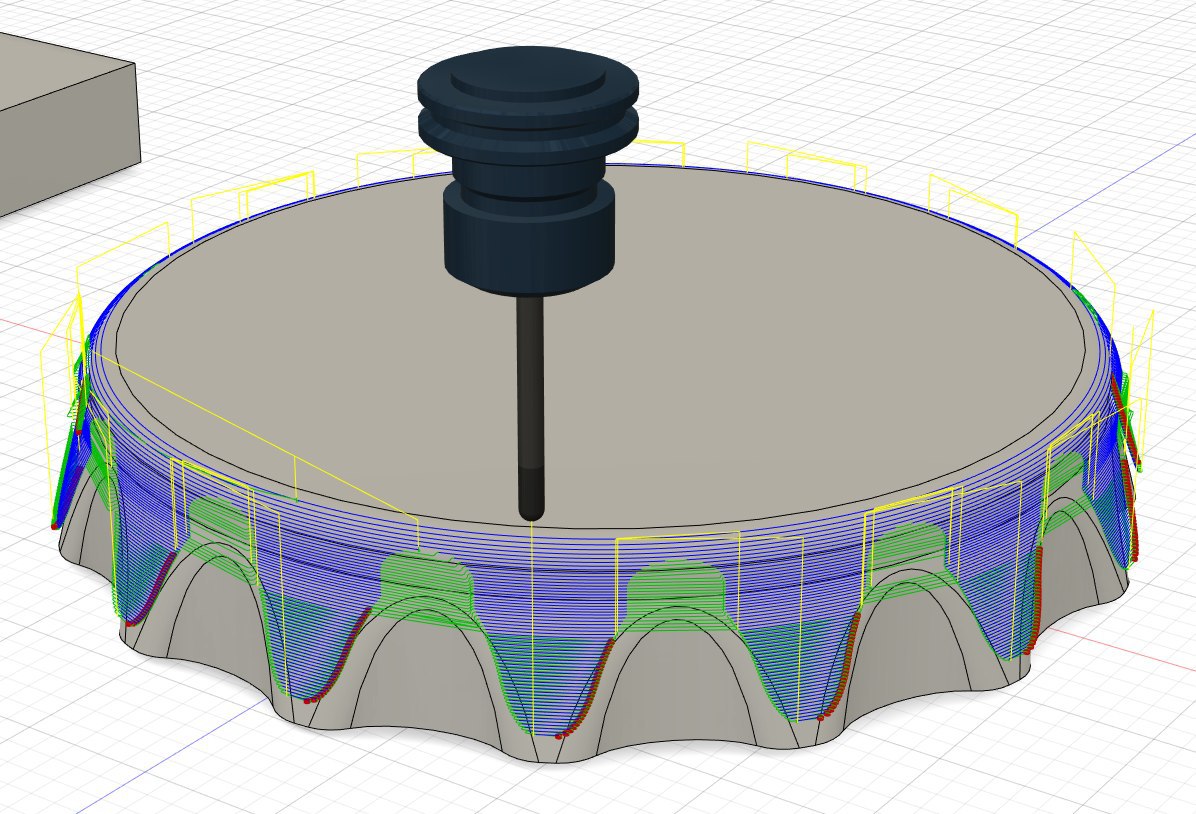The width and height of the screenshot is (1196, 814).
Task: Click the rounded ball tip of the tool
Action: tap(531, 510)
